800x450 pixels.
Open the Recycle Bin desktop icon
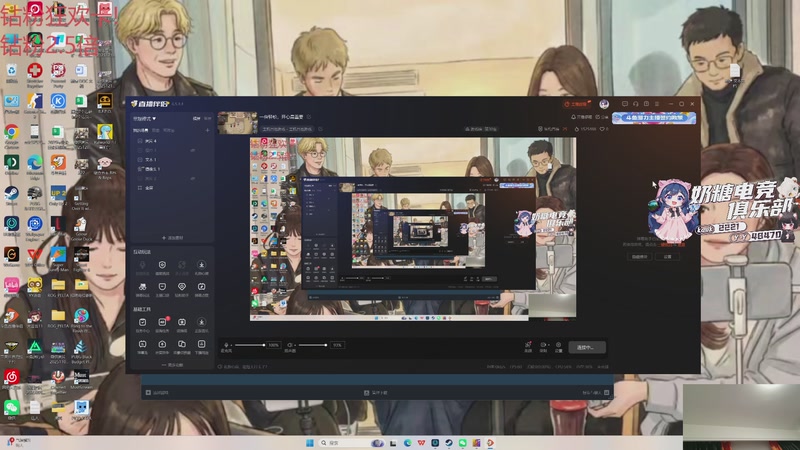11,72
